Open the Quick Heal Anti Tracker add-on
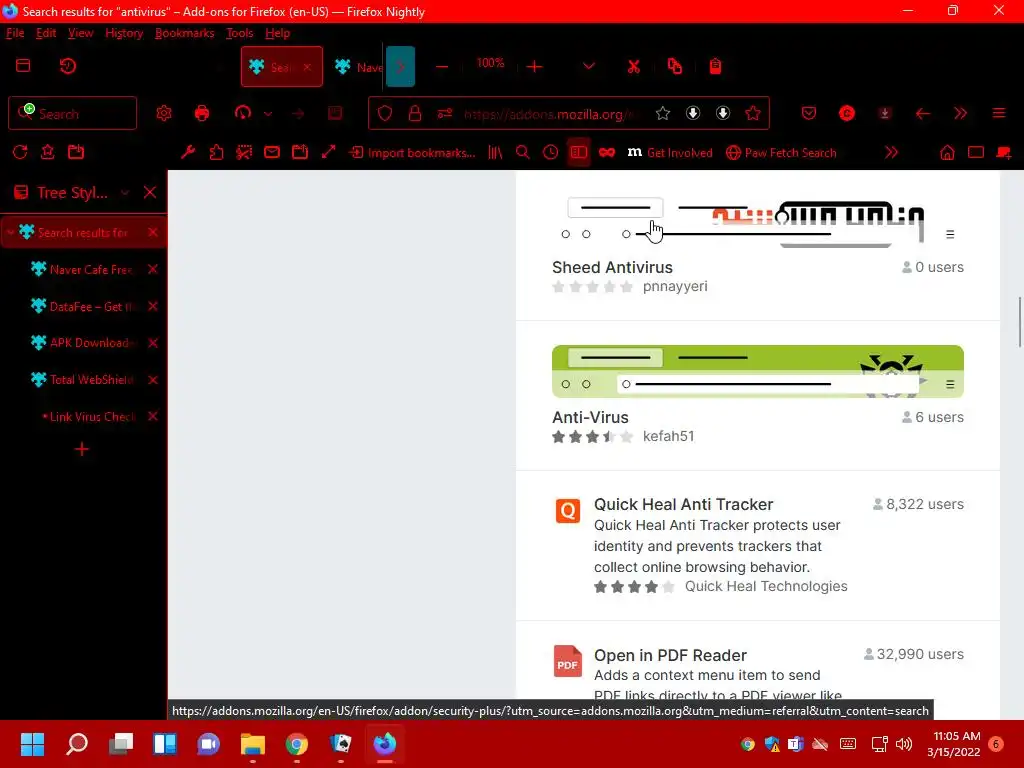Image resolution: width=1024 pixels, height=768 pixels. point(683,504)
